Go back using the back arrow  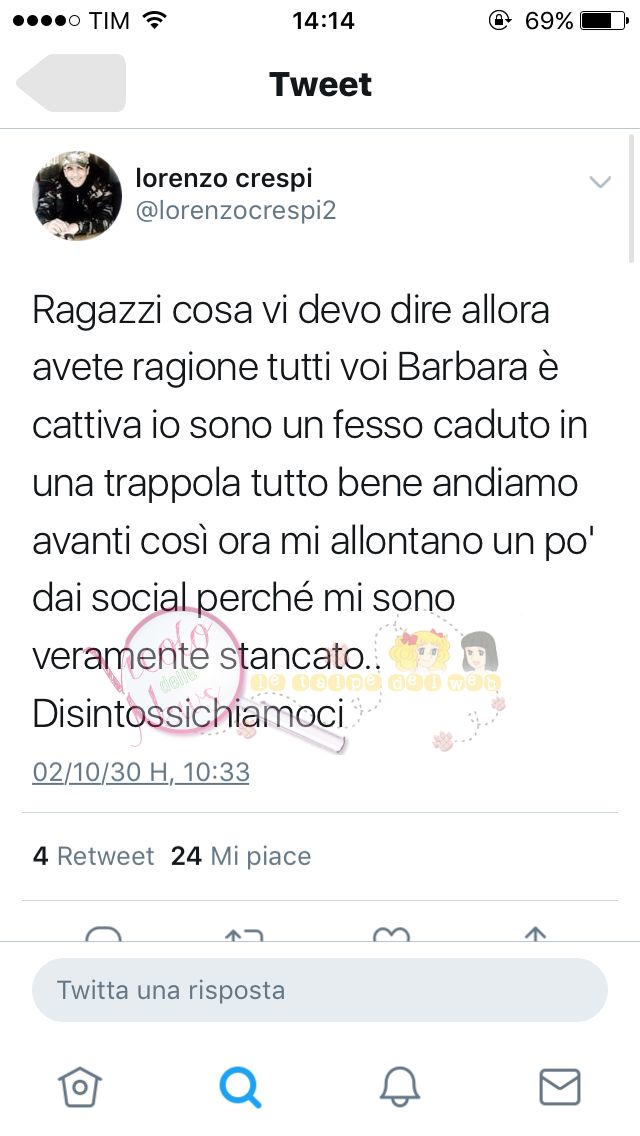point(71,83)
